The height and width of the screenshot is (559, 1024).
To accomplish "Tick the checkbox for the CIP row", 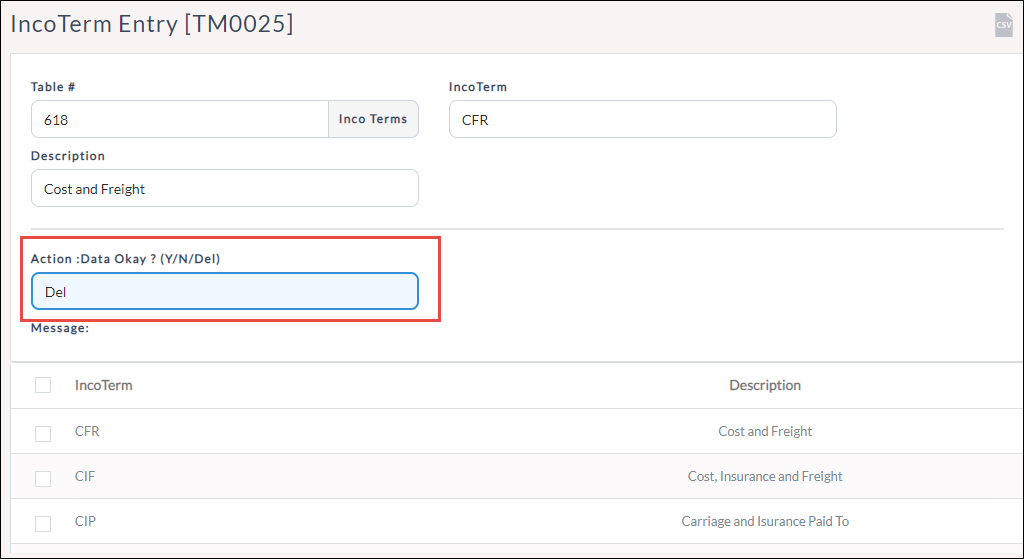I will click(43, 523).
